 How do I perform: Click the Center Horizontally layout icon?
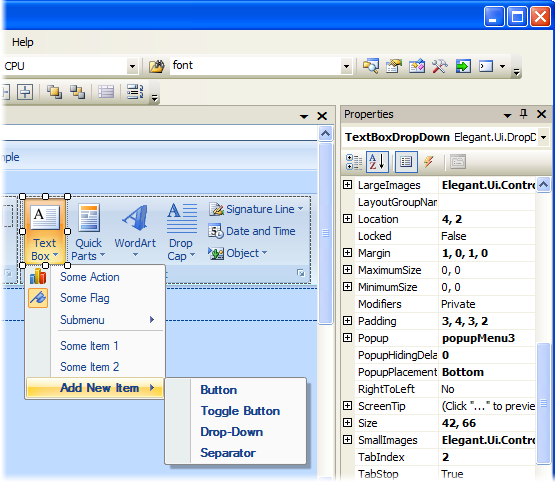[25, 92]
